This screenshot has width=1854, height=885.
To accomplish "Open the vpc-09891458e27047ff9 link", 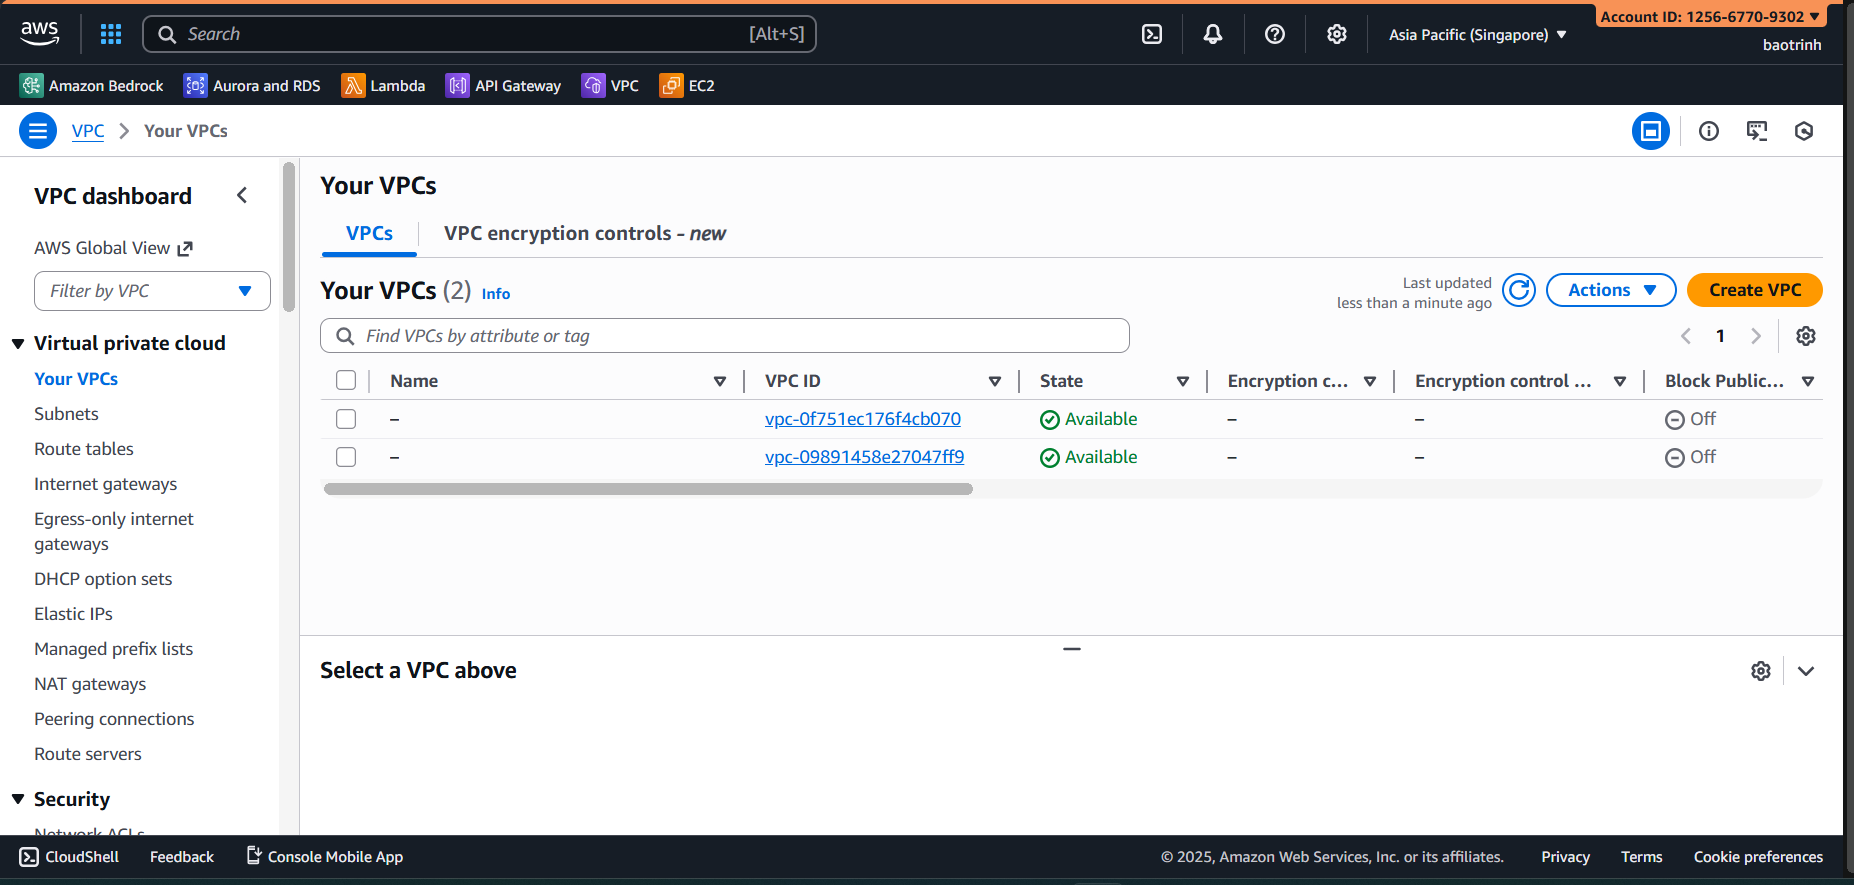I will pyautogui.click(x=864, y=457).
